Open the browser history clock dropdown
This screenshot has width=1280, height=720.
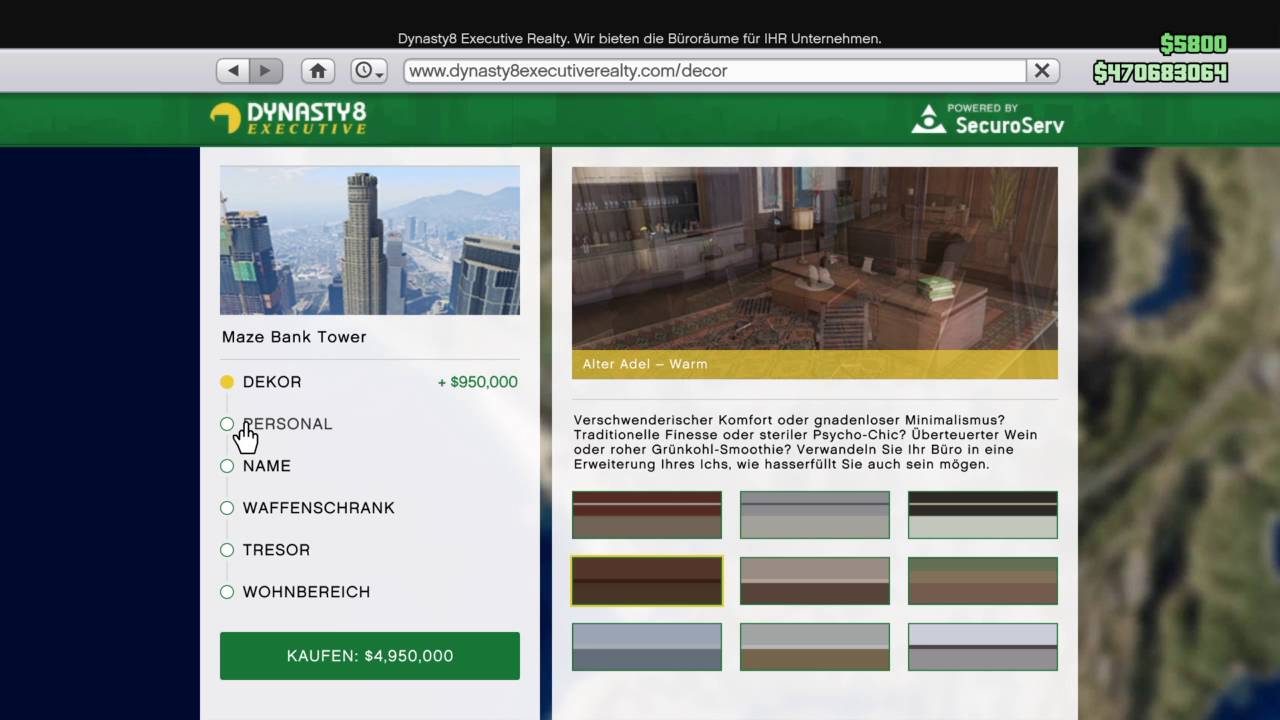click(369, 71)
